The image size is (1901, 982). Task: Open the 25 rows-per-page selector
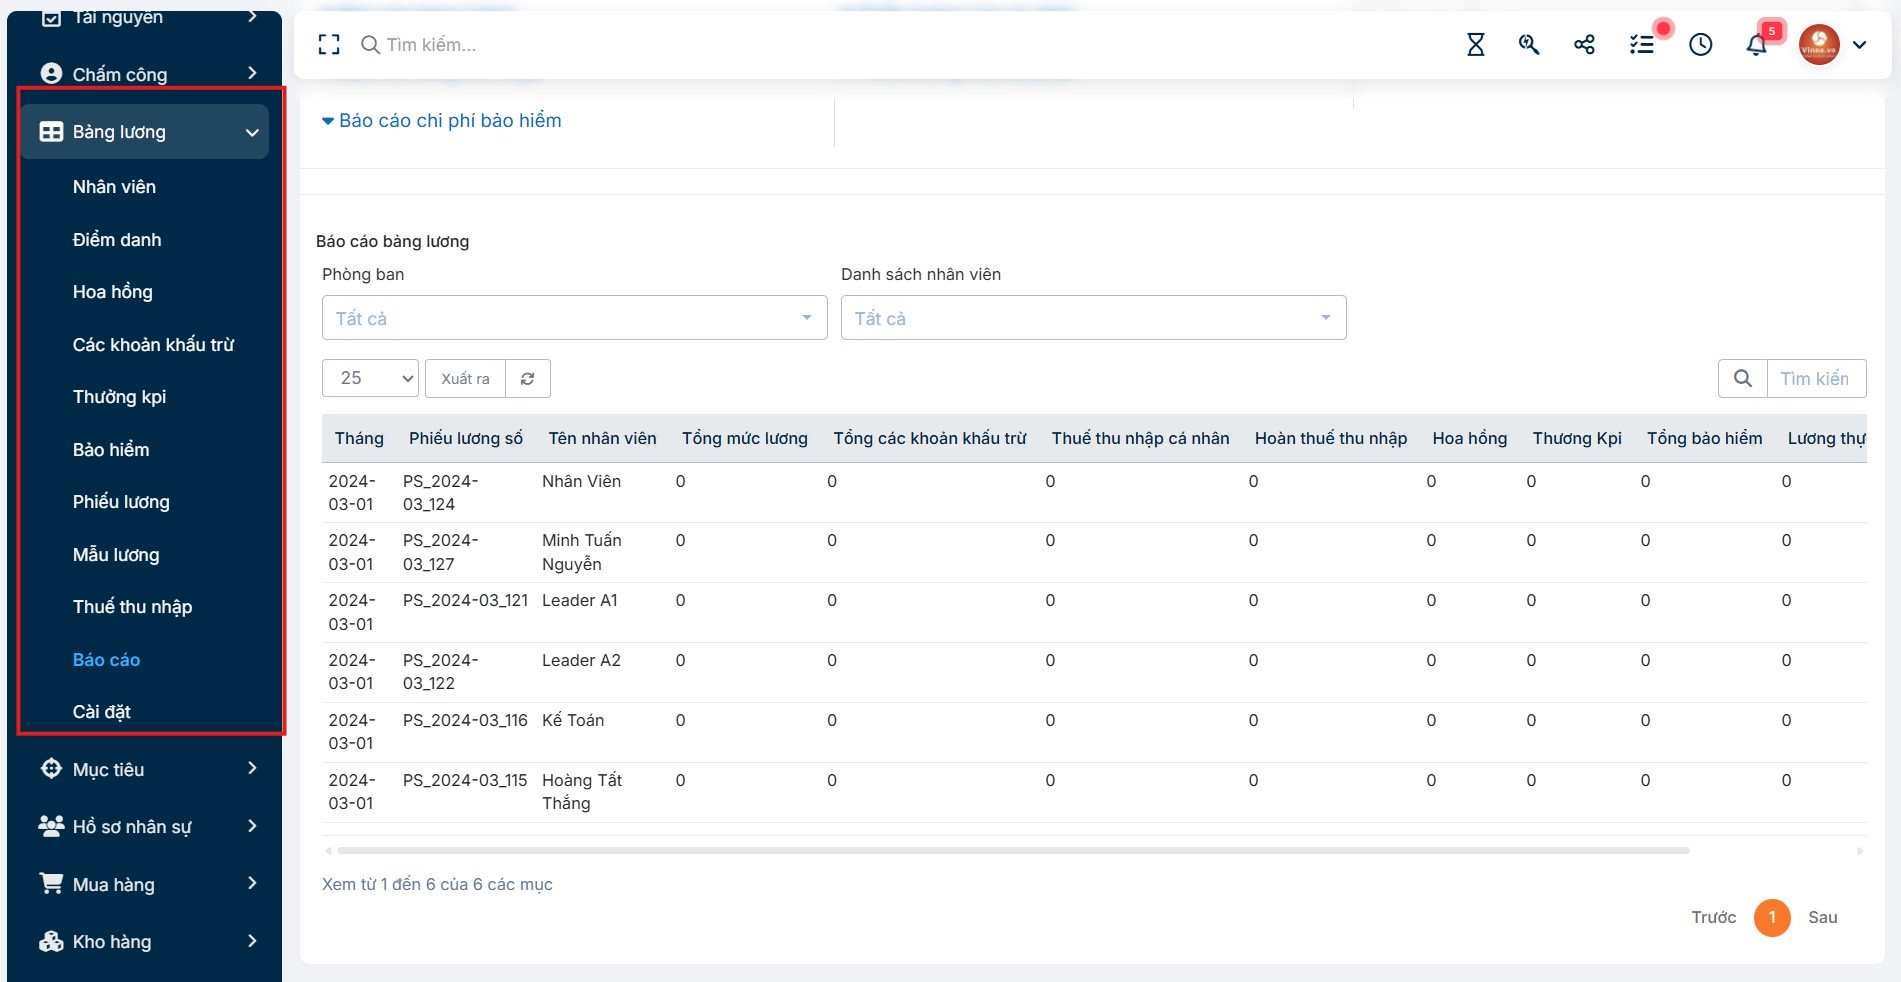[370, 378]
